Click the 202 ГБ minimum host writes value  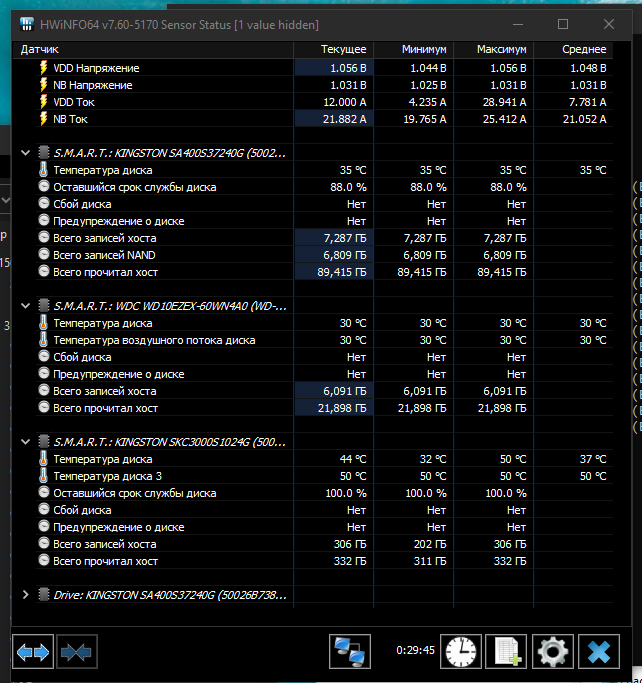click(430, 544)
